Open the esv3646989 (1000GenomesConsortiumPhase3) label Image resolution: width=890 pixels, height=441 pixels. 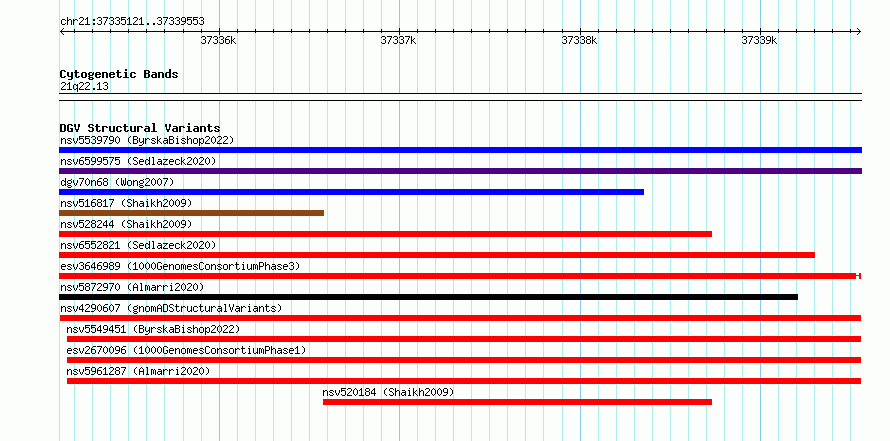pyautogui.click(x=180, y=266)
